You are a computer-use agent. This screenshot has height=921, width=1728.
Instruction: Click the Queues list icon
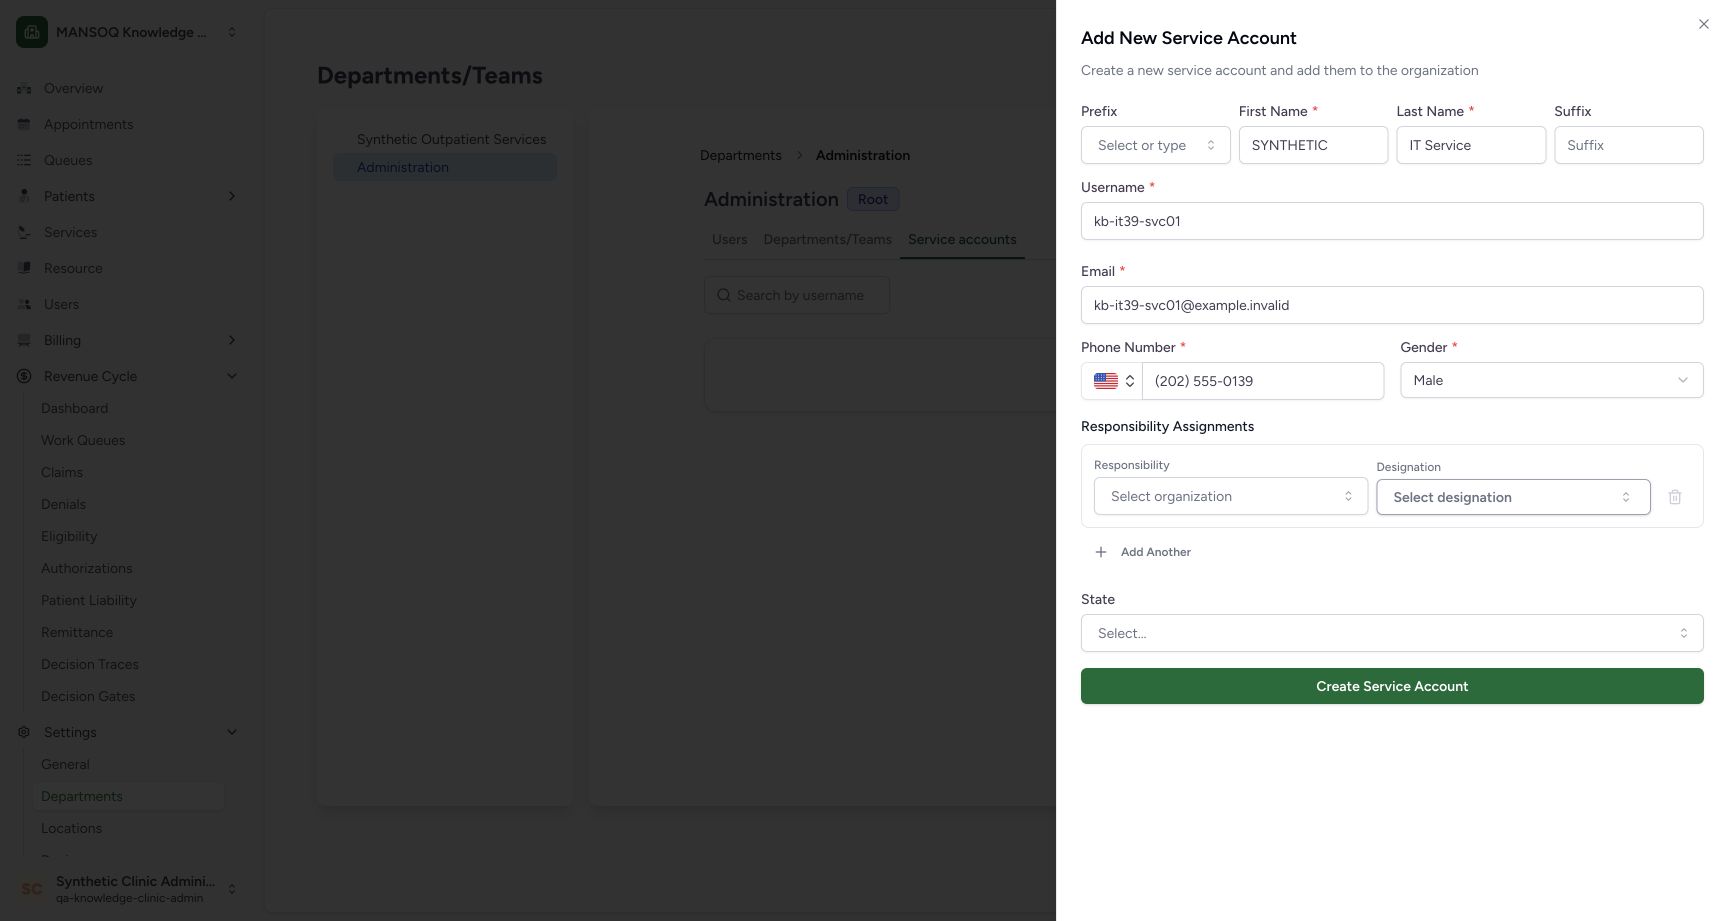(24, 160)
